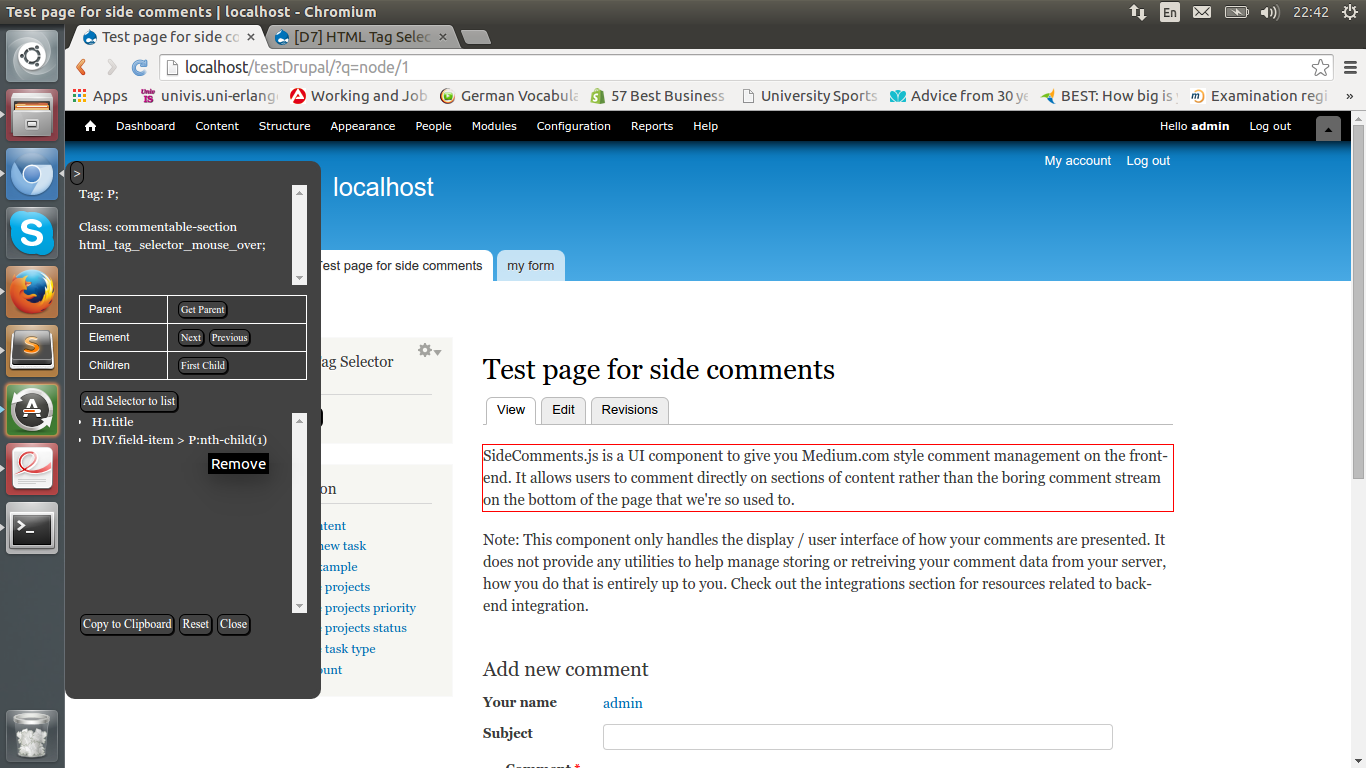
Task: Reload the page with the refresh icon
Action: pyautogui.click(x=137, y=67)
